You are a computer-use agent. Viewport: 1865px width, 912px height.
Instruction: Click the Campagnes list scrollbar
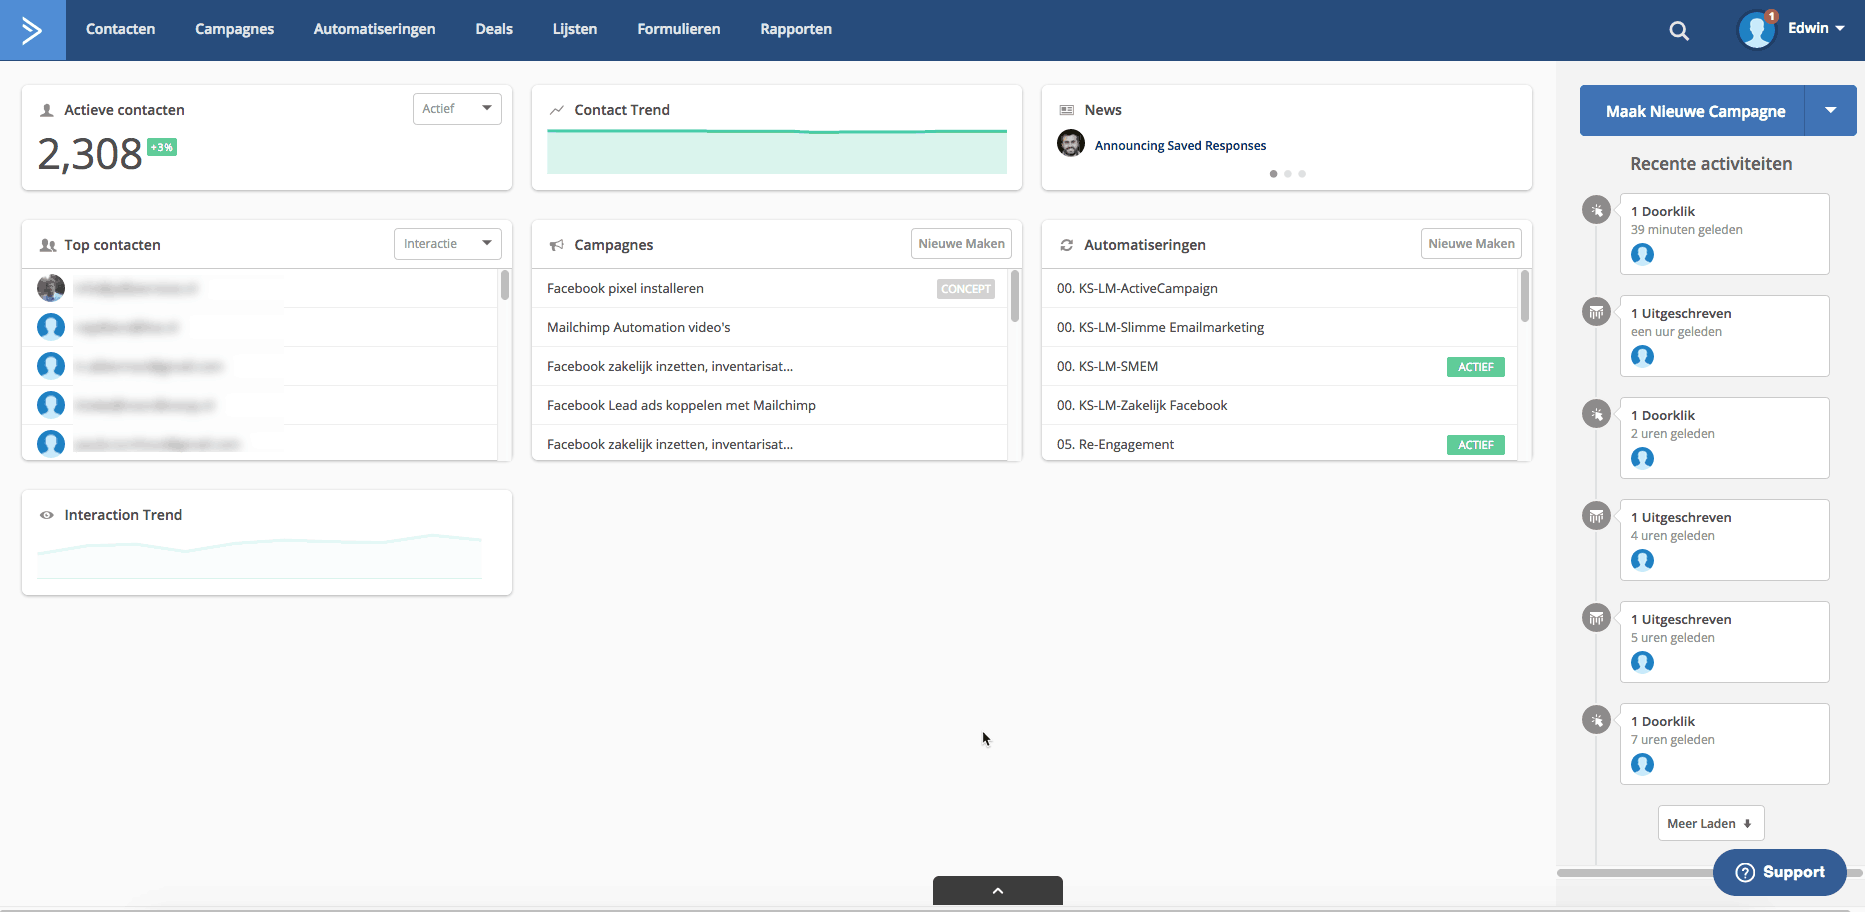point(1014,297)
